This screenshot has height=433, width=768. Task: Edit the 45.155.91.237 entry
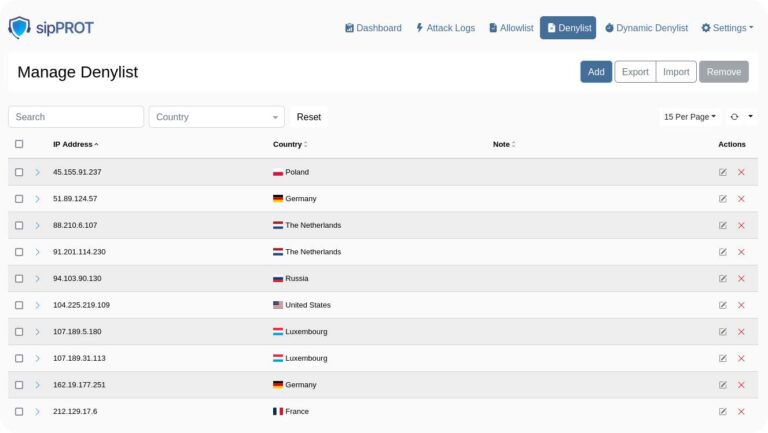coord(722,172)
